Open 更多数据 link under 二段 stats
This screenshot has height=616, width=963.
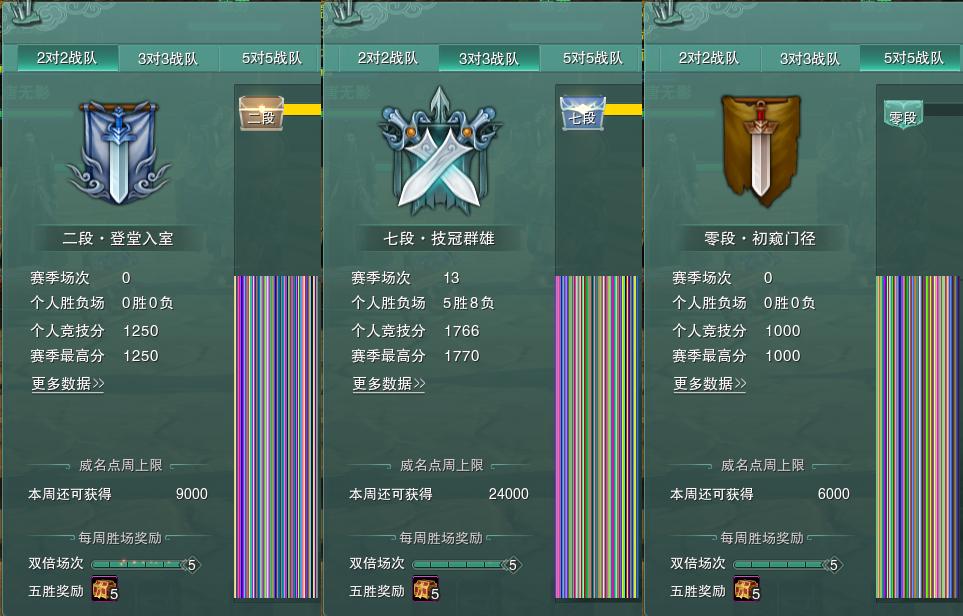click(68, 384)
